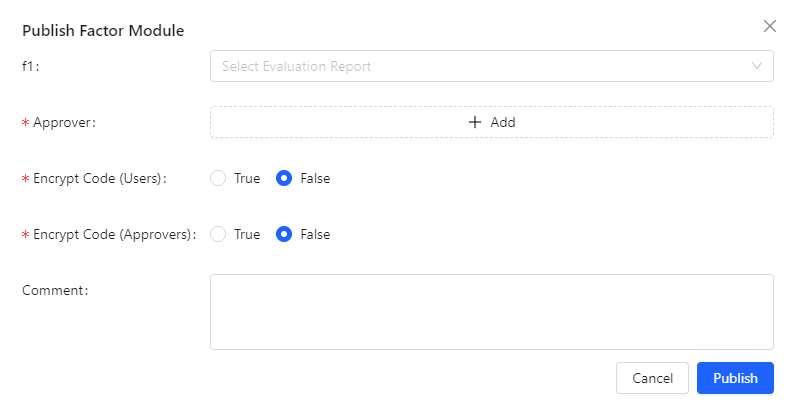
Task: Click the Publish Factor Module title
Action: pos(103,30)
